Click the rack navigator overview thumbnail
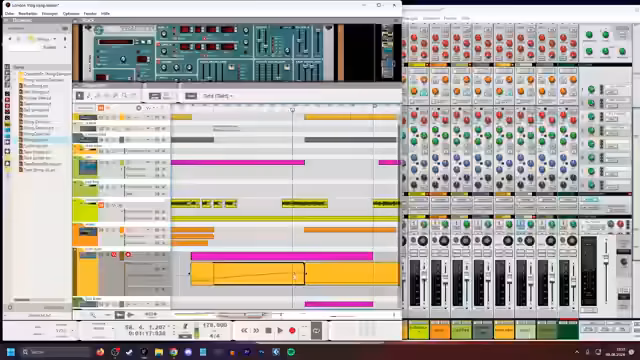640x360 pixels. click(387, 52)
